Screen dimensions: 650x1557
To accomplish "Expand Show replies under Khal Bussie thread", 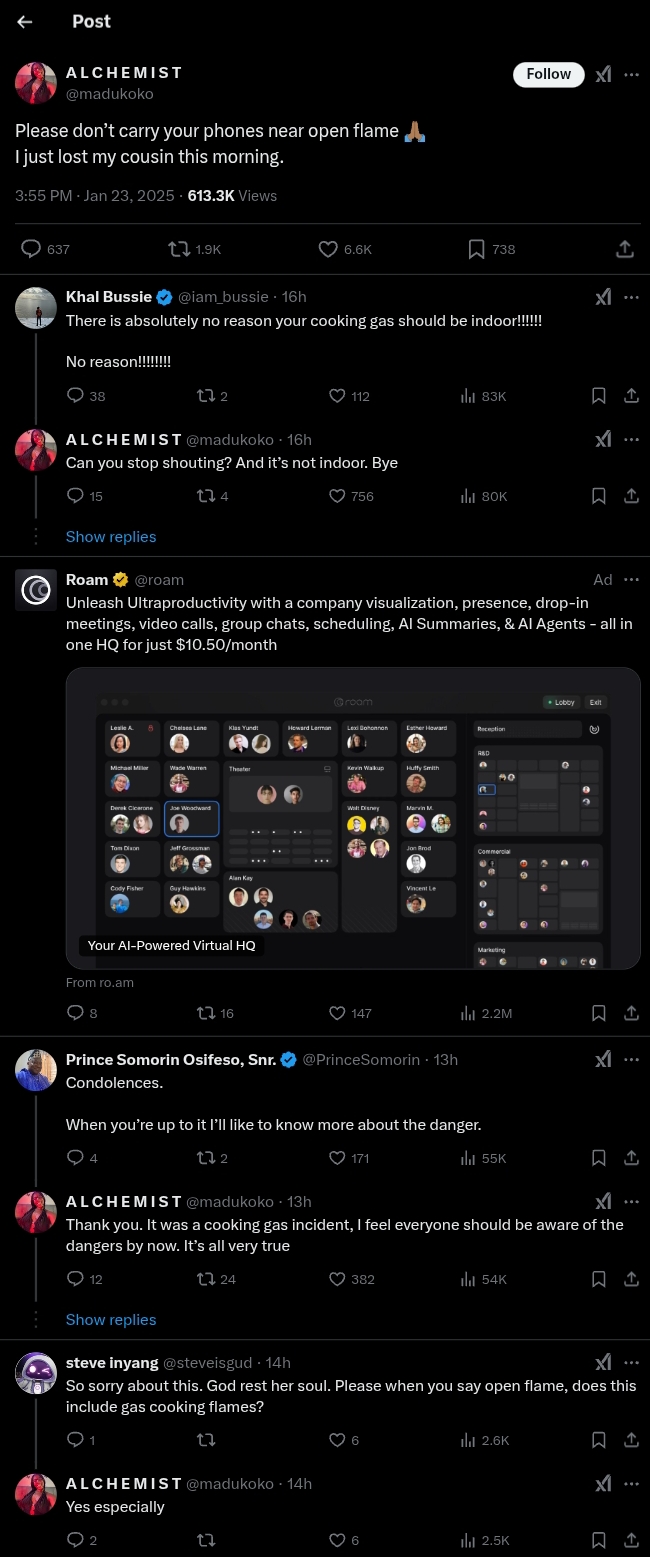I will (111, 537).
